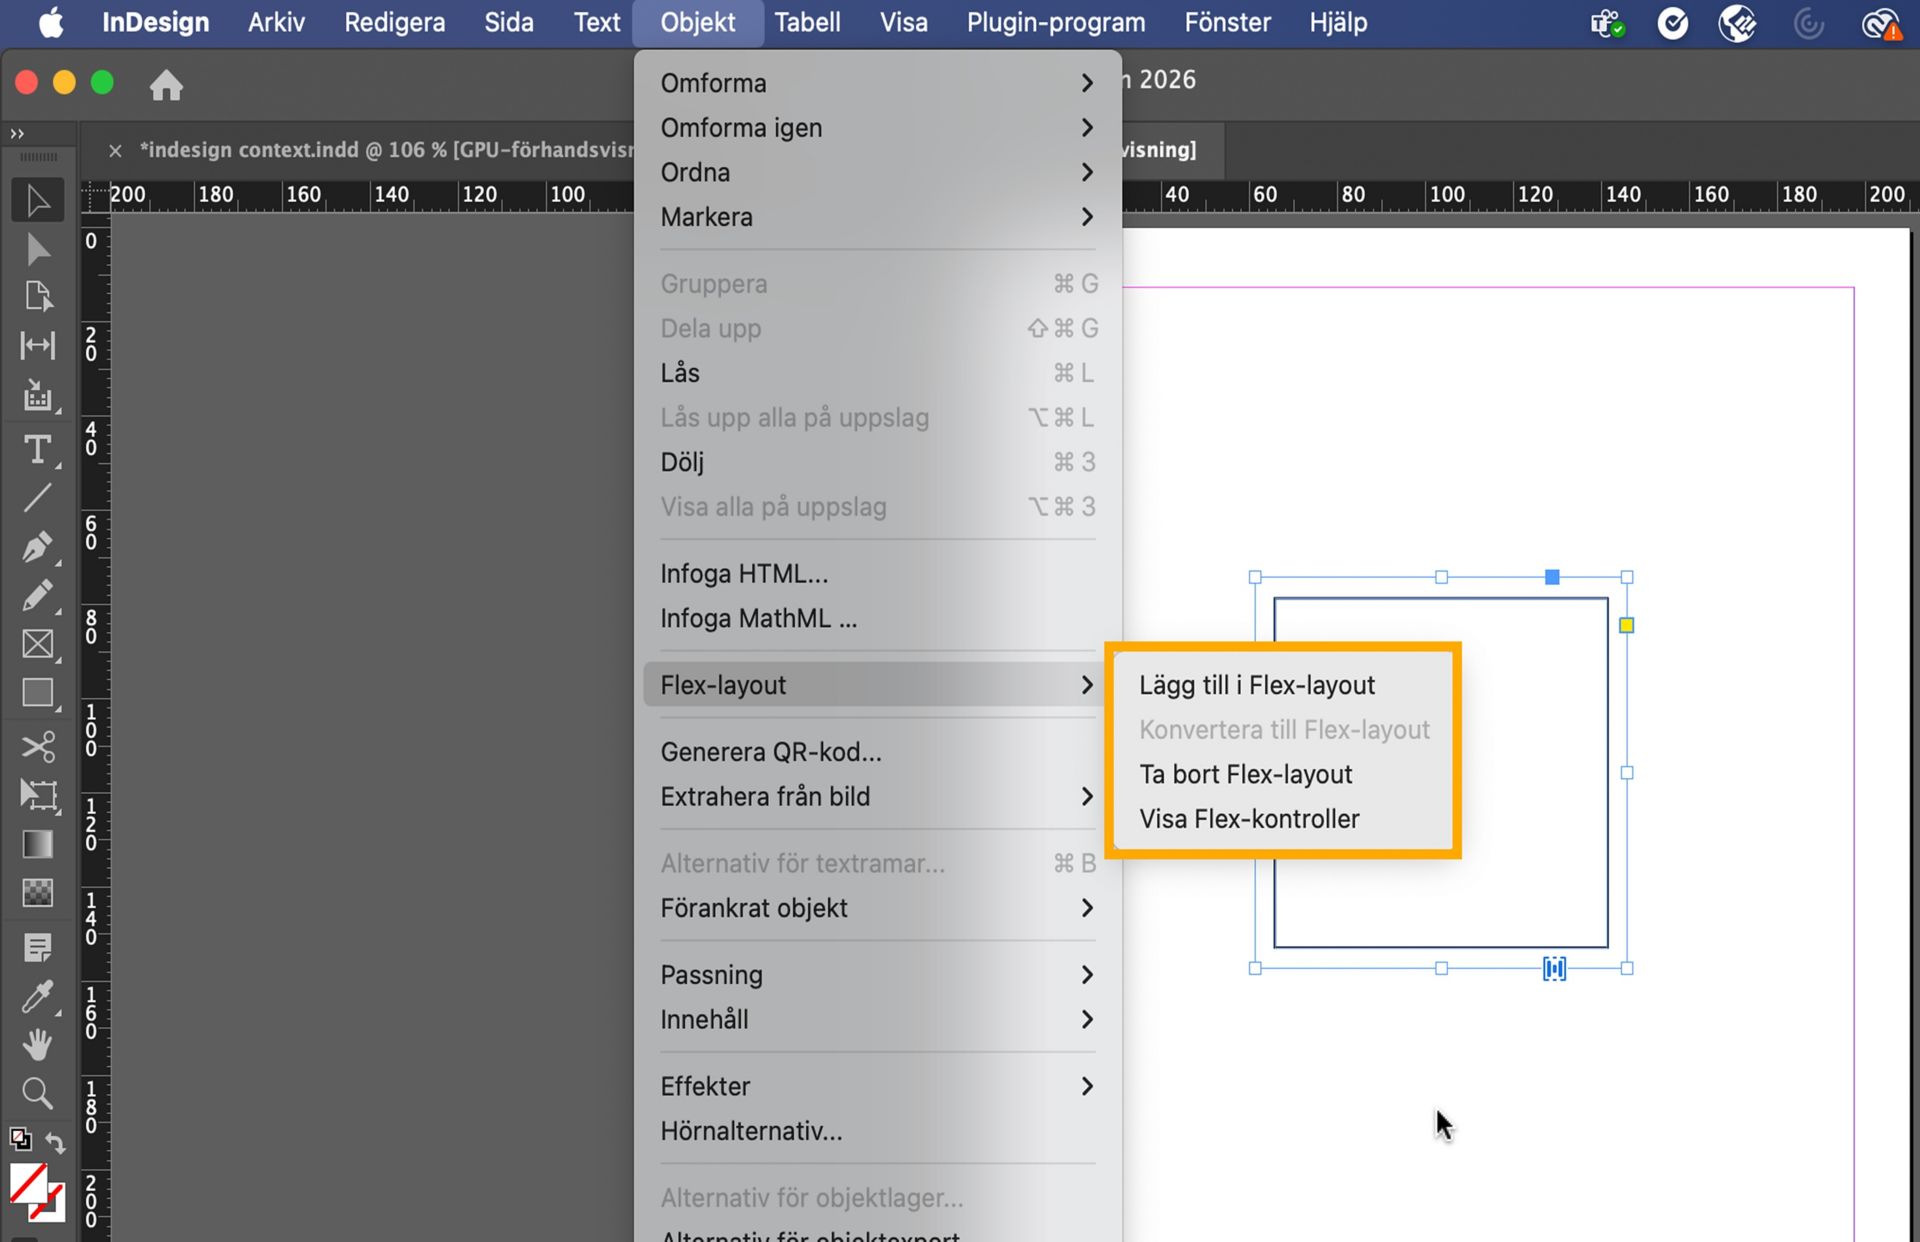Select the Rectangle Frame tool
Screen dimensions: 1920x1242
click(37, 644)
